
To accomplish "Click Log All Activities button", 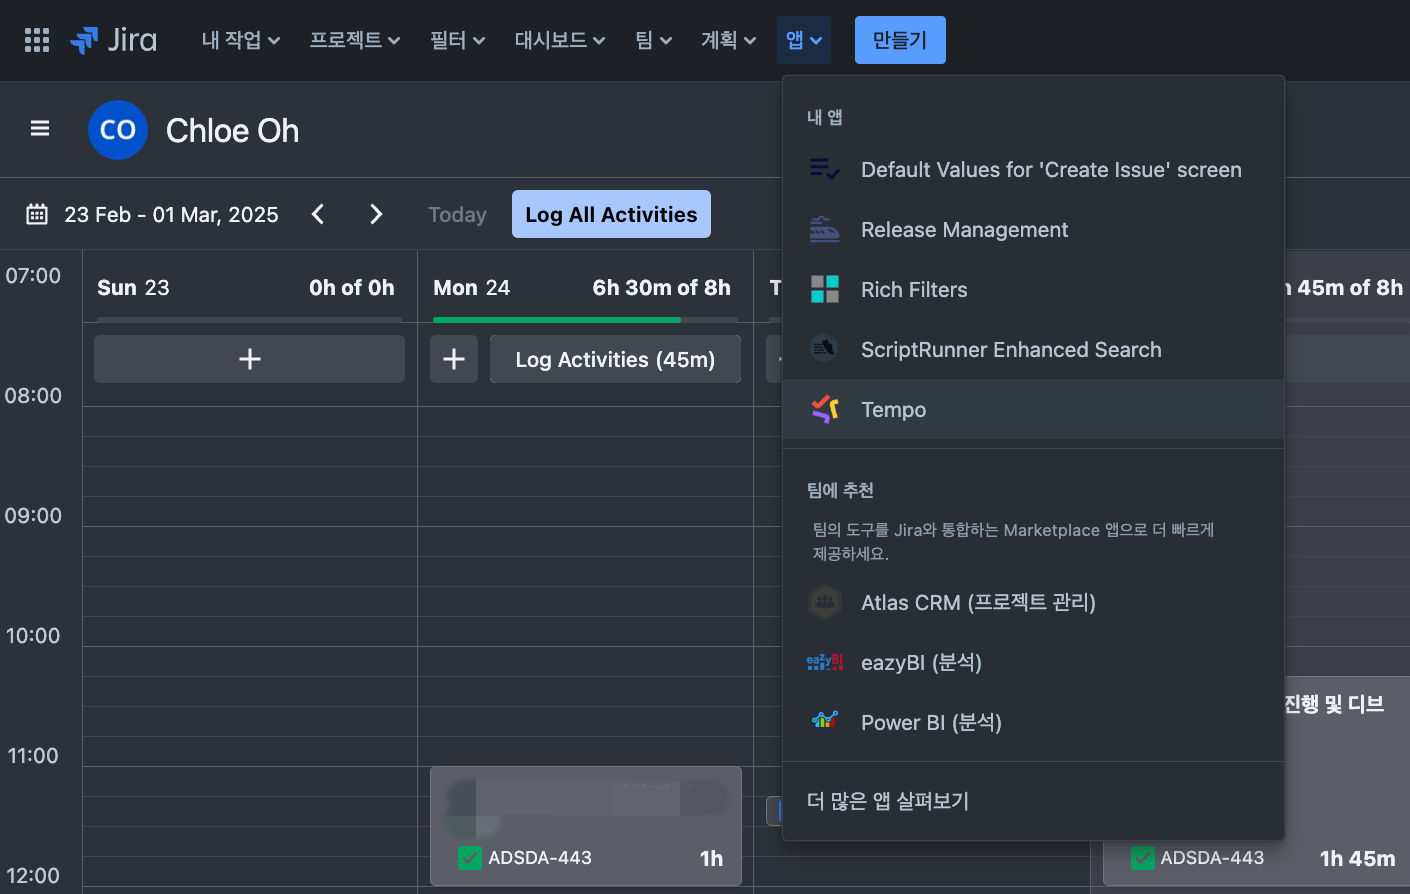I will click(x=611, y=214).
